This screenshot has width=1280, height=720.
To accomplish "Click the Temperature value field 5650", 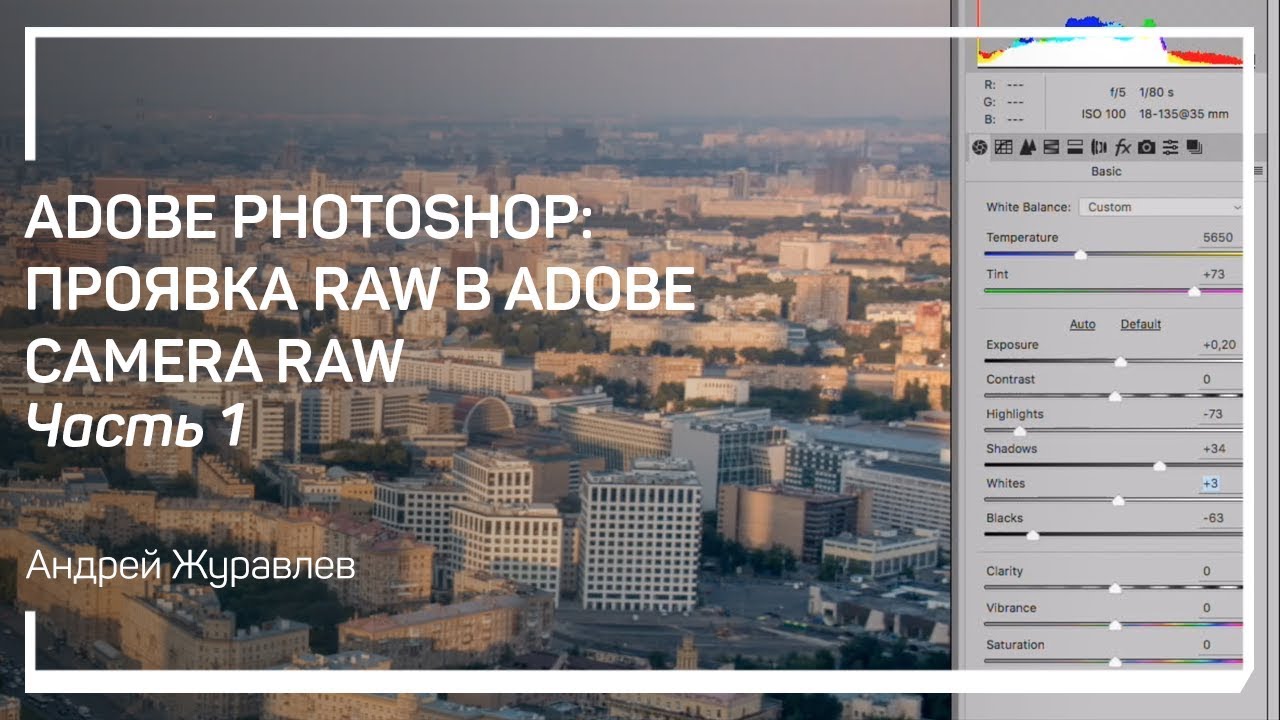I will (1219, 238).
